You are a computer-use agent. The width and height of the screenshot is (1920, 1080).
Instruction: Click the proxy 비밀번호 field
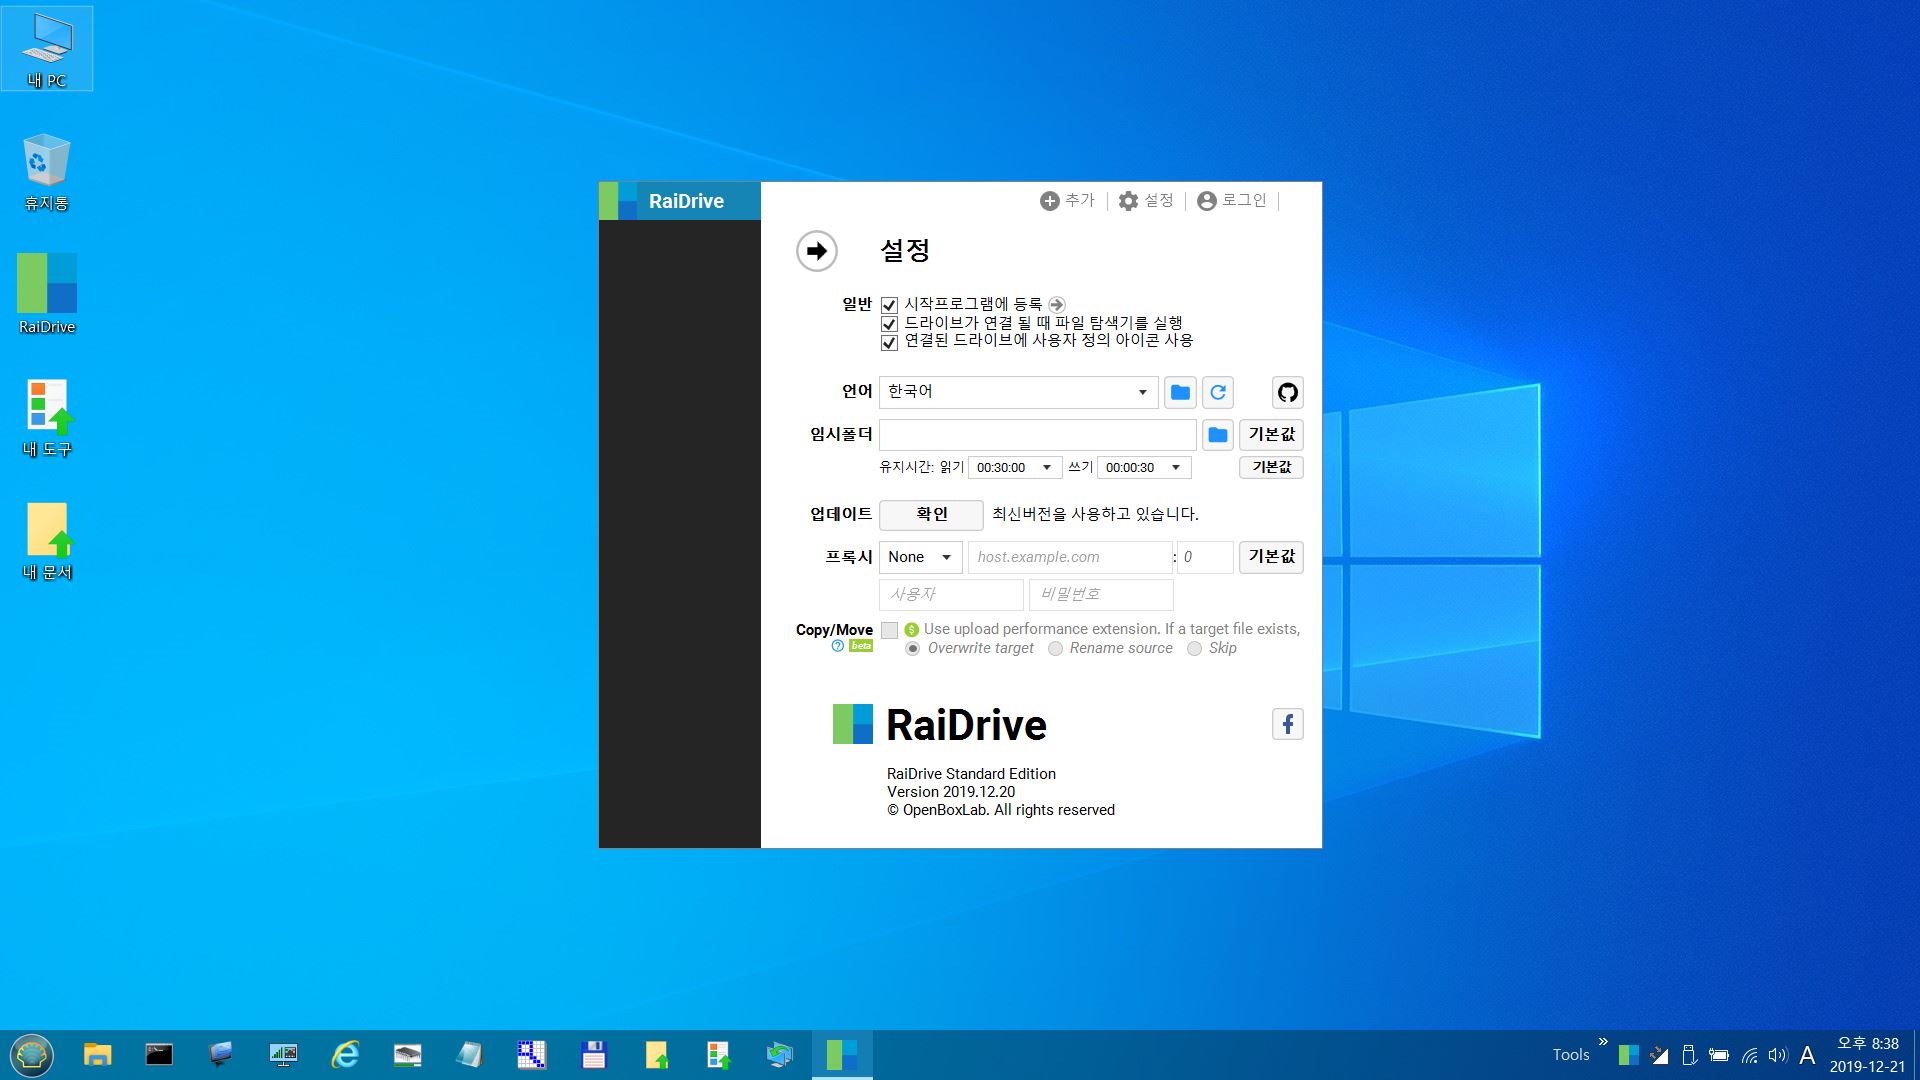click(1101, 595)
